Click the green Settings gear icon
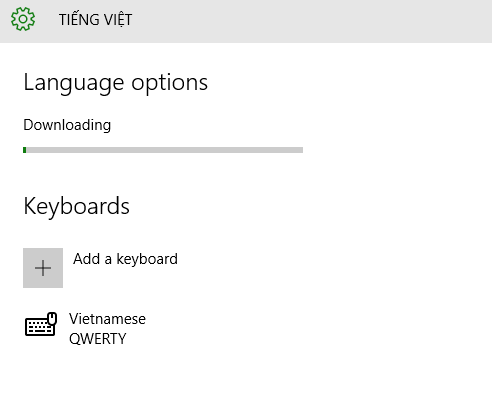 23,19
